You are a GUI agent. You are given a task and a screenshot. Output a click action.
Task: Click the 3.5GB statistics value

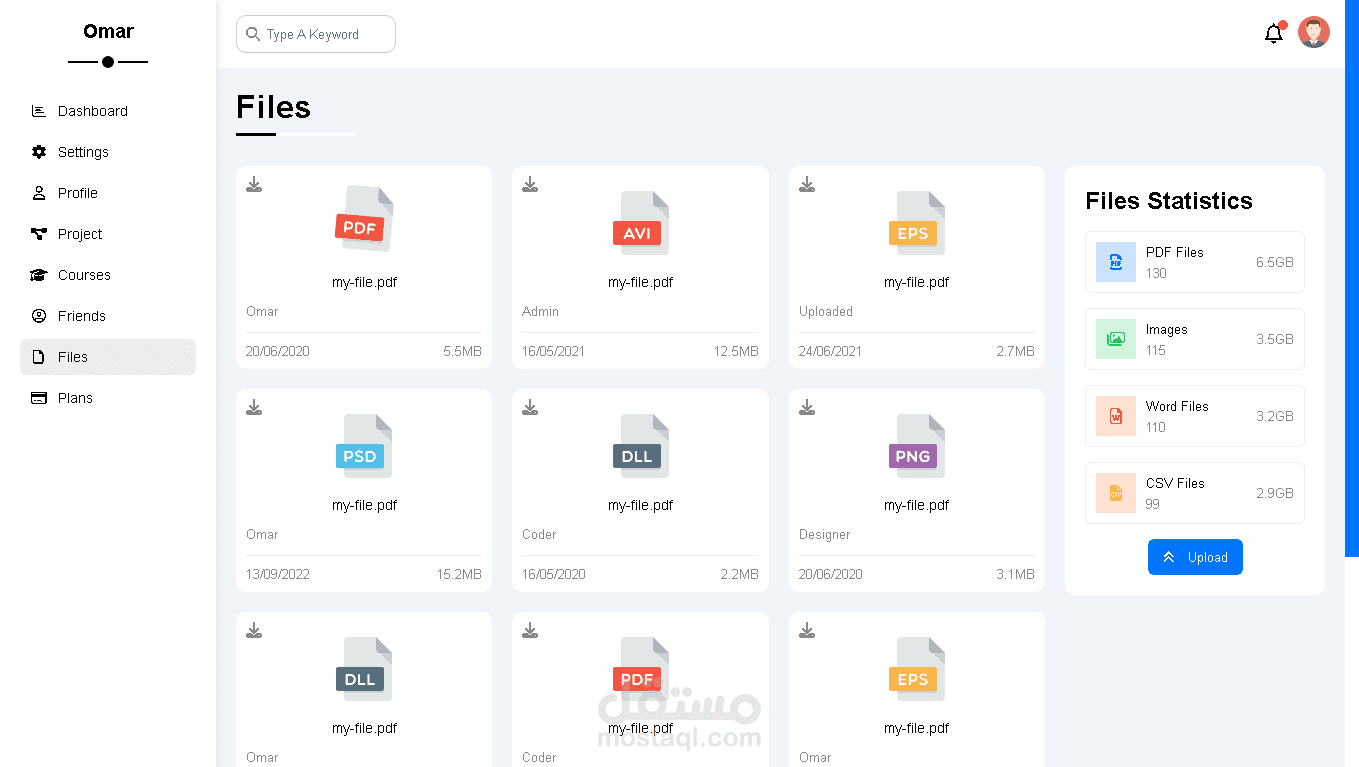(x=1275, y=339)
